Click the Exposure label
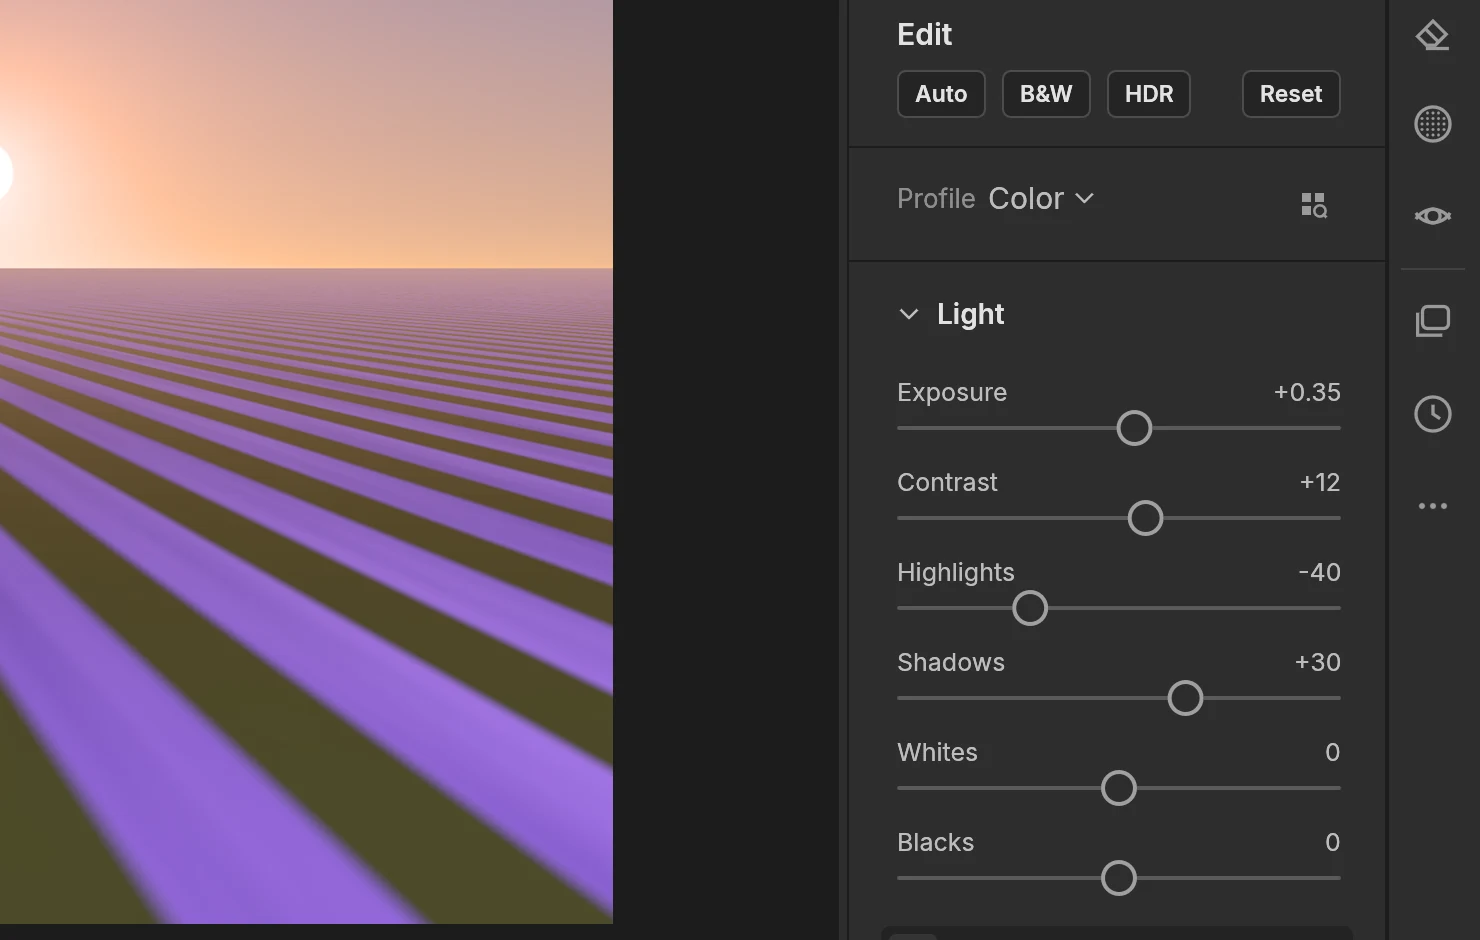Screen dimensions: 1480x940 pyautogui.click(x=952, y=392)
